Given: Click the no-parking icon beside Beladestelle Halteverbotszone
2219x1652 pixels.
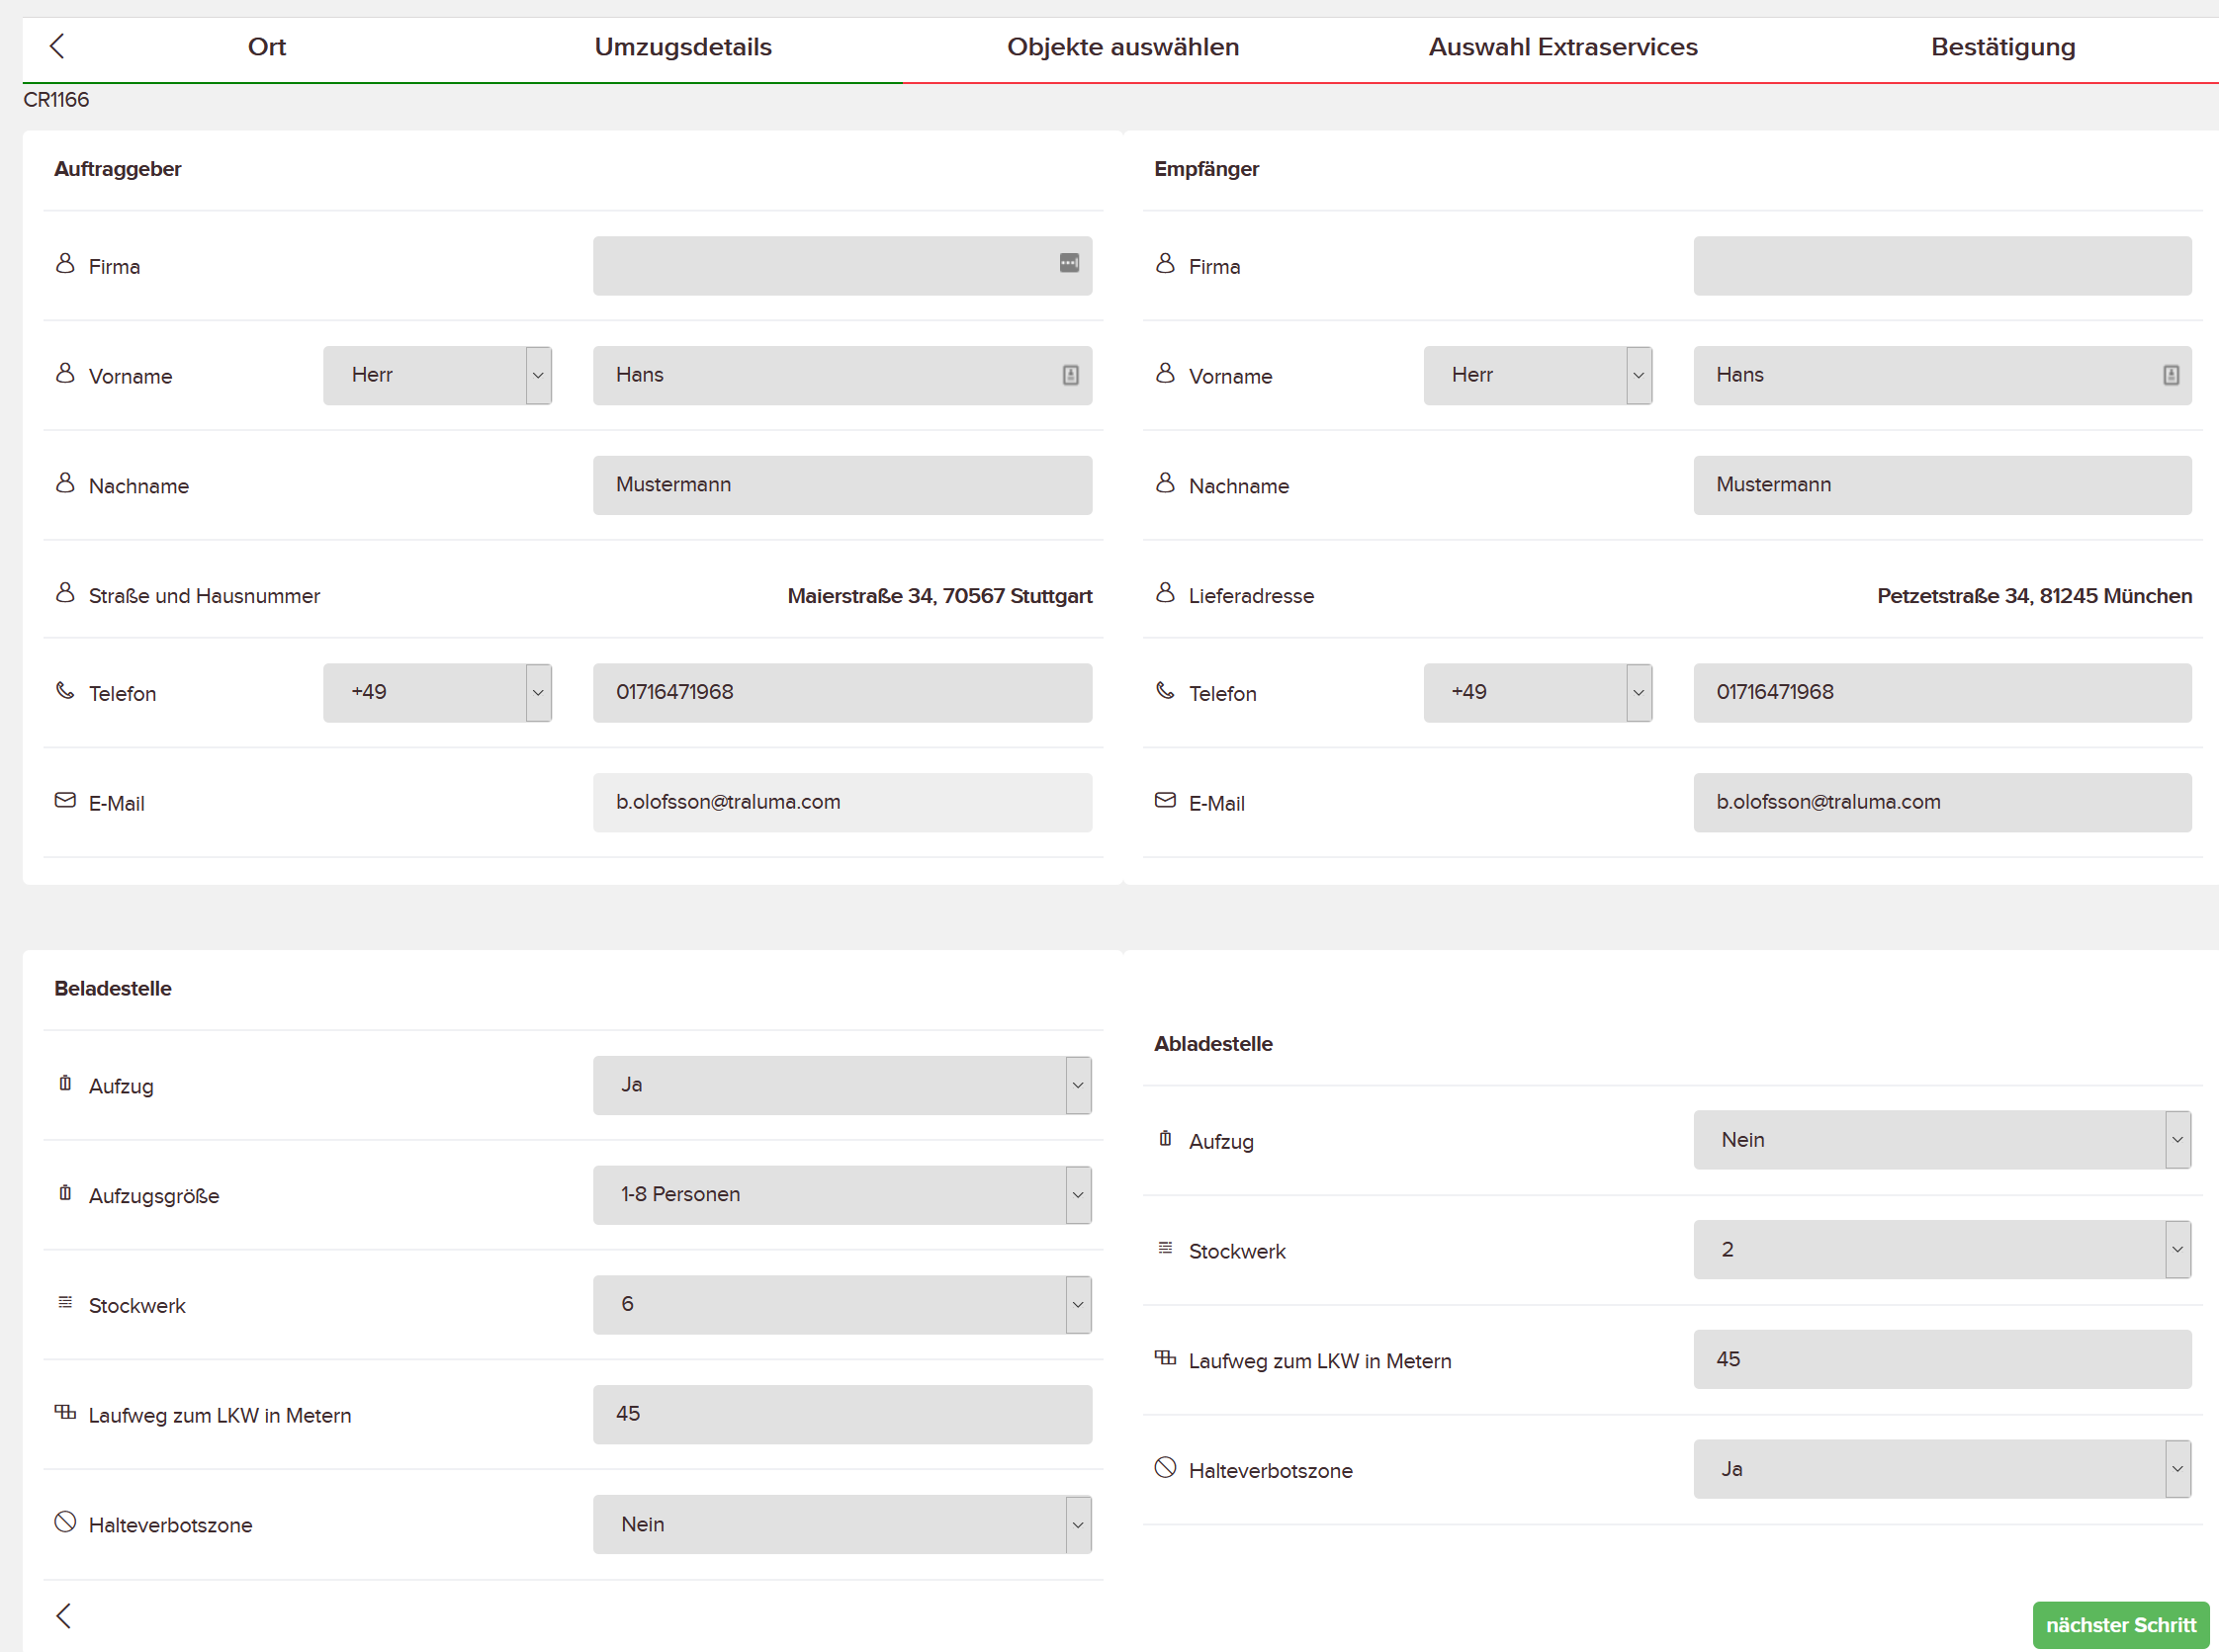Looking at the screenshot, I should [65, 1523].
